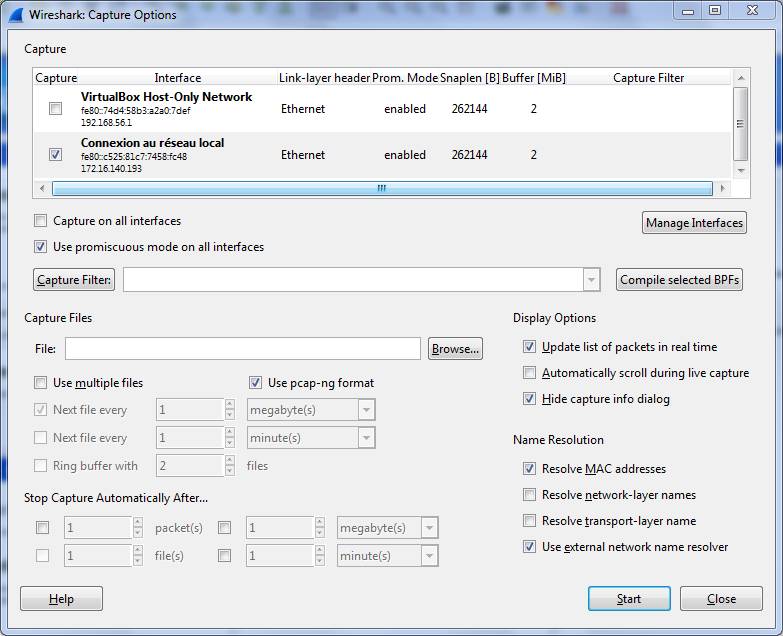The height and width of the screenshot is (636, 783).
Task: Uncheck Connexion au réseau local capture box
Action: (55, 154)
